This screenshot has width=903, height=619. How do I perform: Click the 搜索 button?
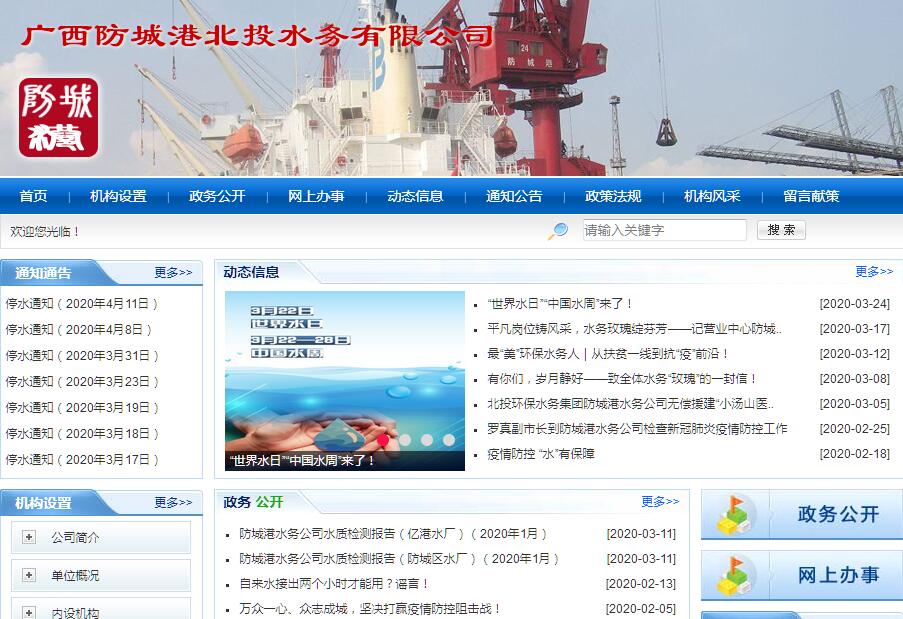click(781, 230)
